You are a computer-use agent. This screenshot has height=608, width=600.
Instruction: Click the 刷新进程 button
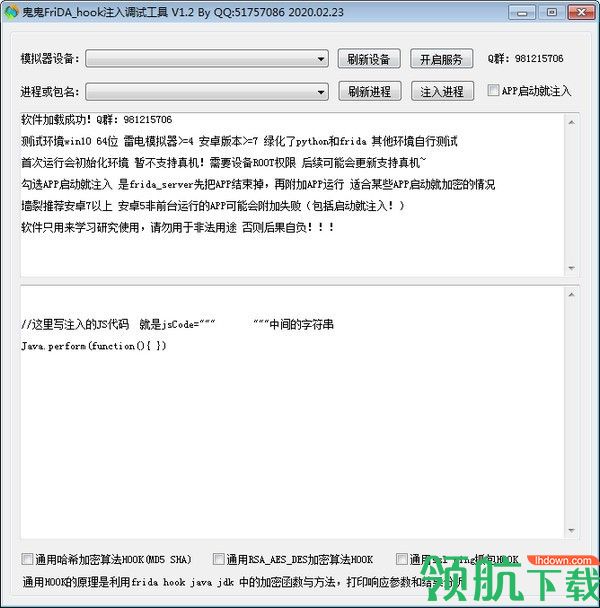coord(369,92)
